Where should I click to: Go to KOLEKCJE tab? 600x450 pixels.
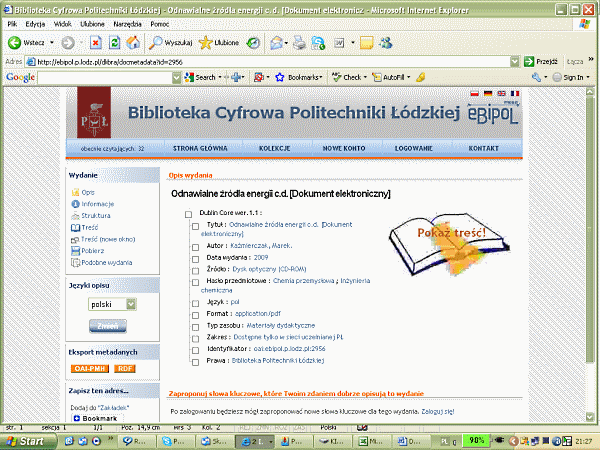[274, 148]
